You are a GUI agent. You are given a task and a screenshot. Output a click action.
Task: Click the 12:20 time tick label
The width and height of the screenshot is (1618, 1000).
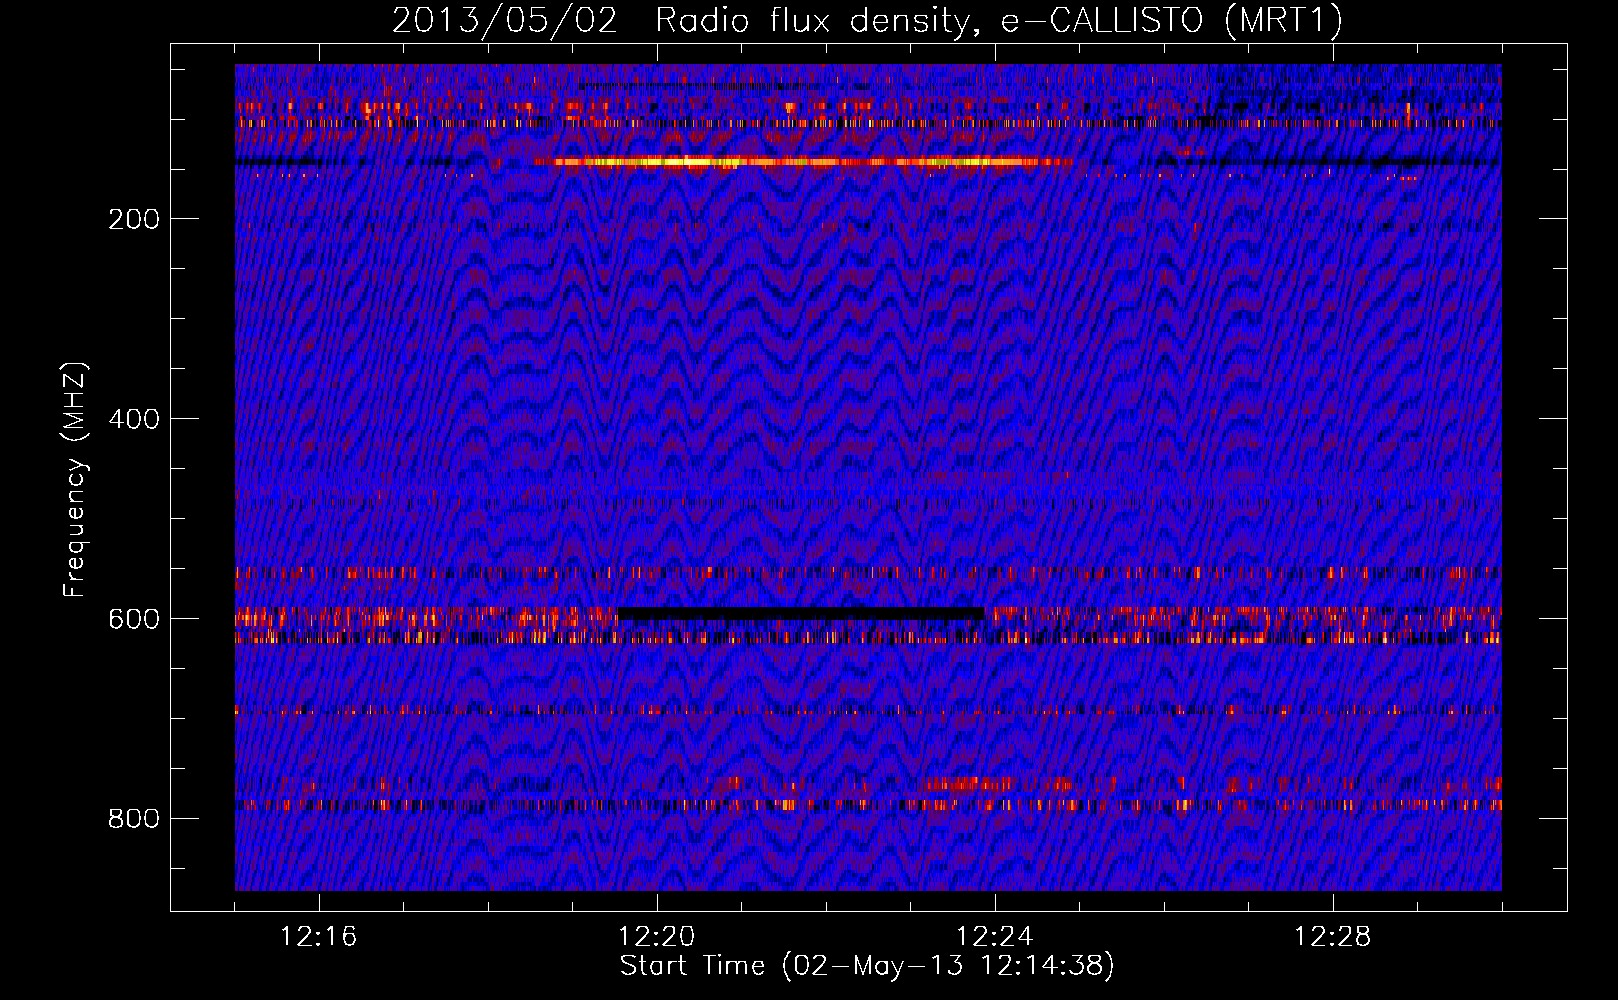tap(657, 937)
